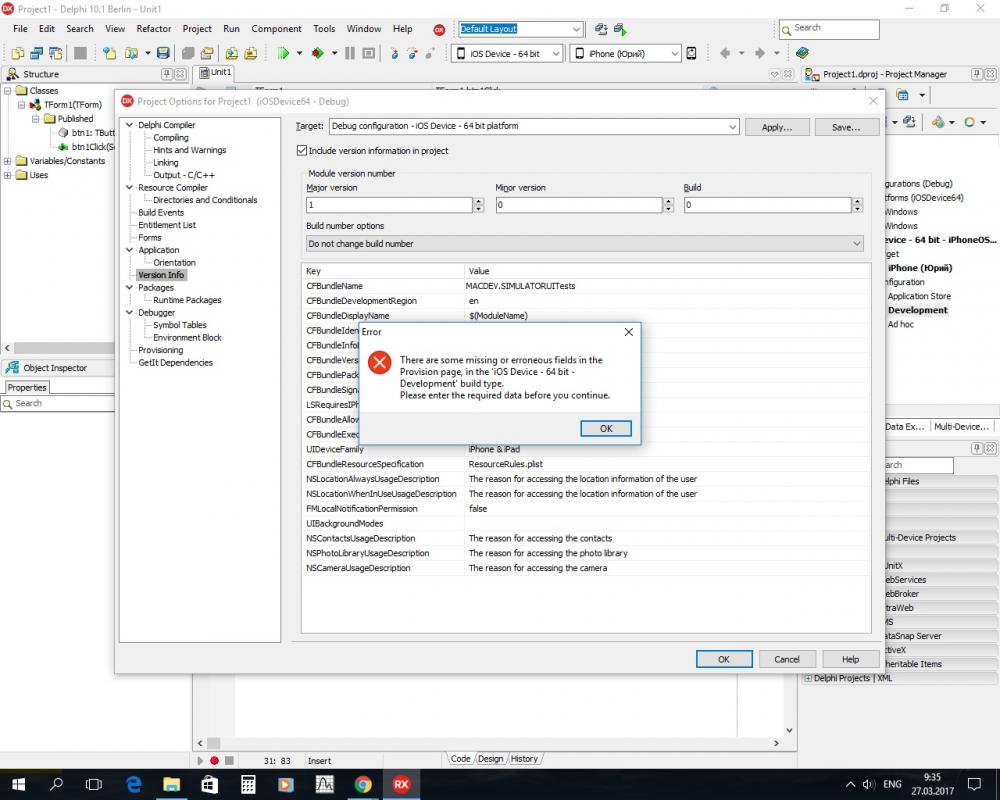This screenshot has height=800, width=1000.
Task: Click the Save (floppy disk) toolbar icon
Action: (163, 54)
